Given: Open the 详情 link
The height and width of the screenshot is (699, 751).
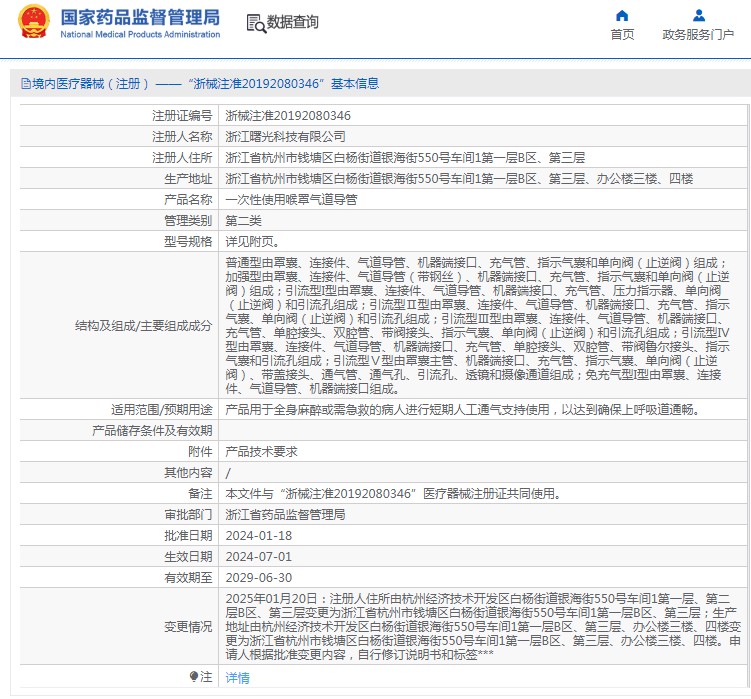Looking at the screenshot, I should (238, 677).
